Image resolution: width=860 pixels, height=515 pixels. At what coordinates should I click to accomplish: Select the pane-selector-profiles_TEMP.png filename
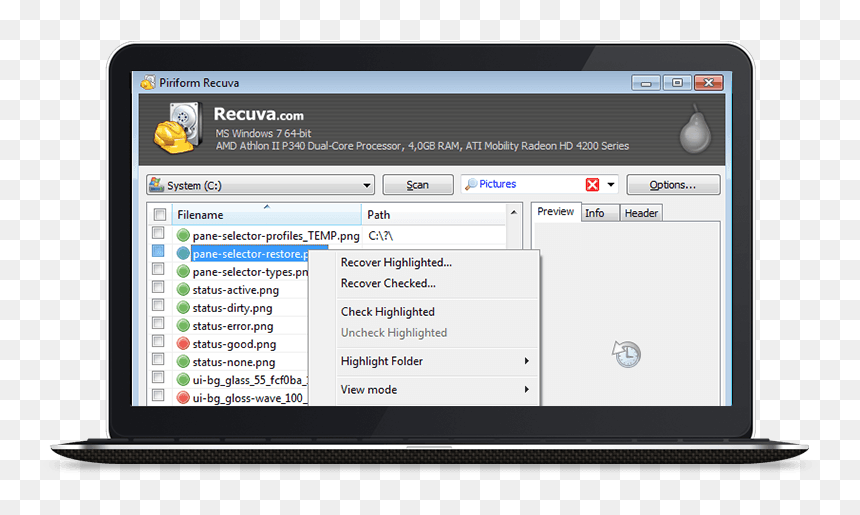(x=276, y=236)
